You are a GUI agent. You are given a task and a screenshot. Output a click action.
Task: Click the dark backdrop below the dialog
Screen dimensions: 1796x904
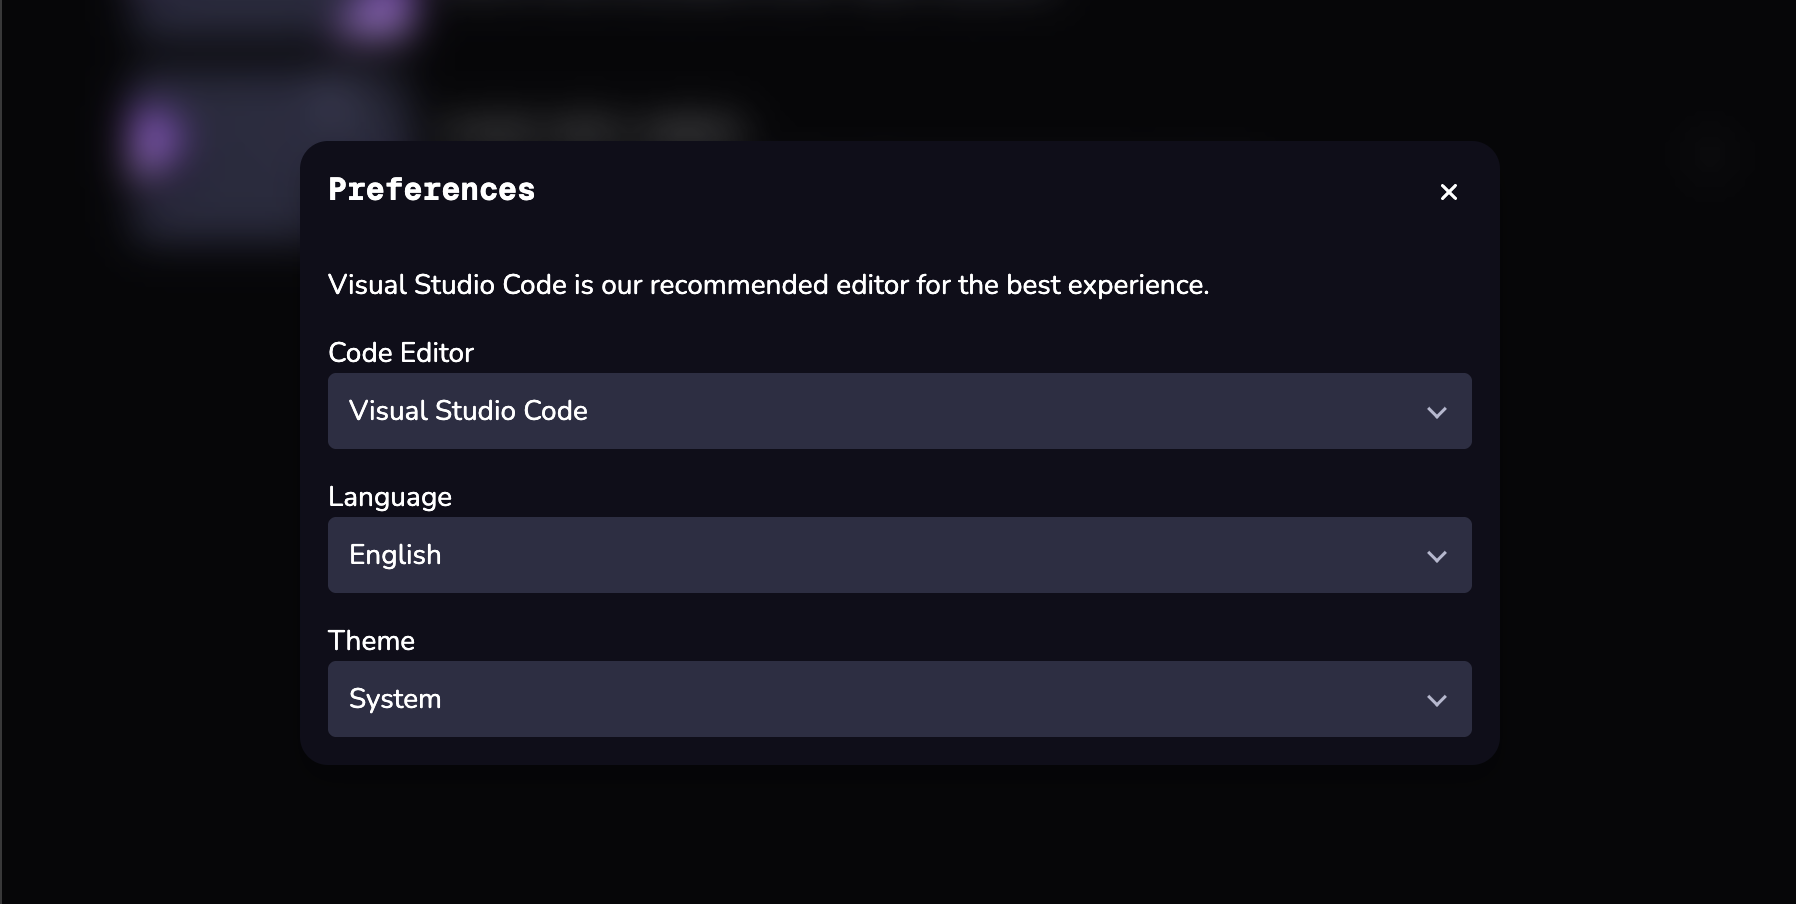coord(898,840)
